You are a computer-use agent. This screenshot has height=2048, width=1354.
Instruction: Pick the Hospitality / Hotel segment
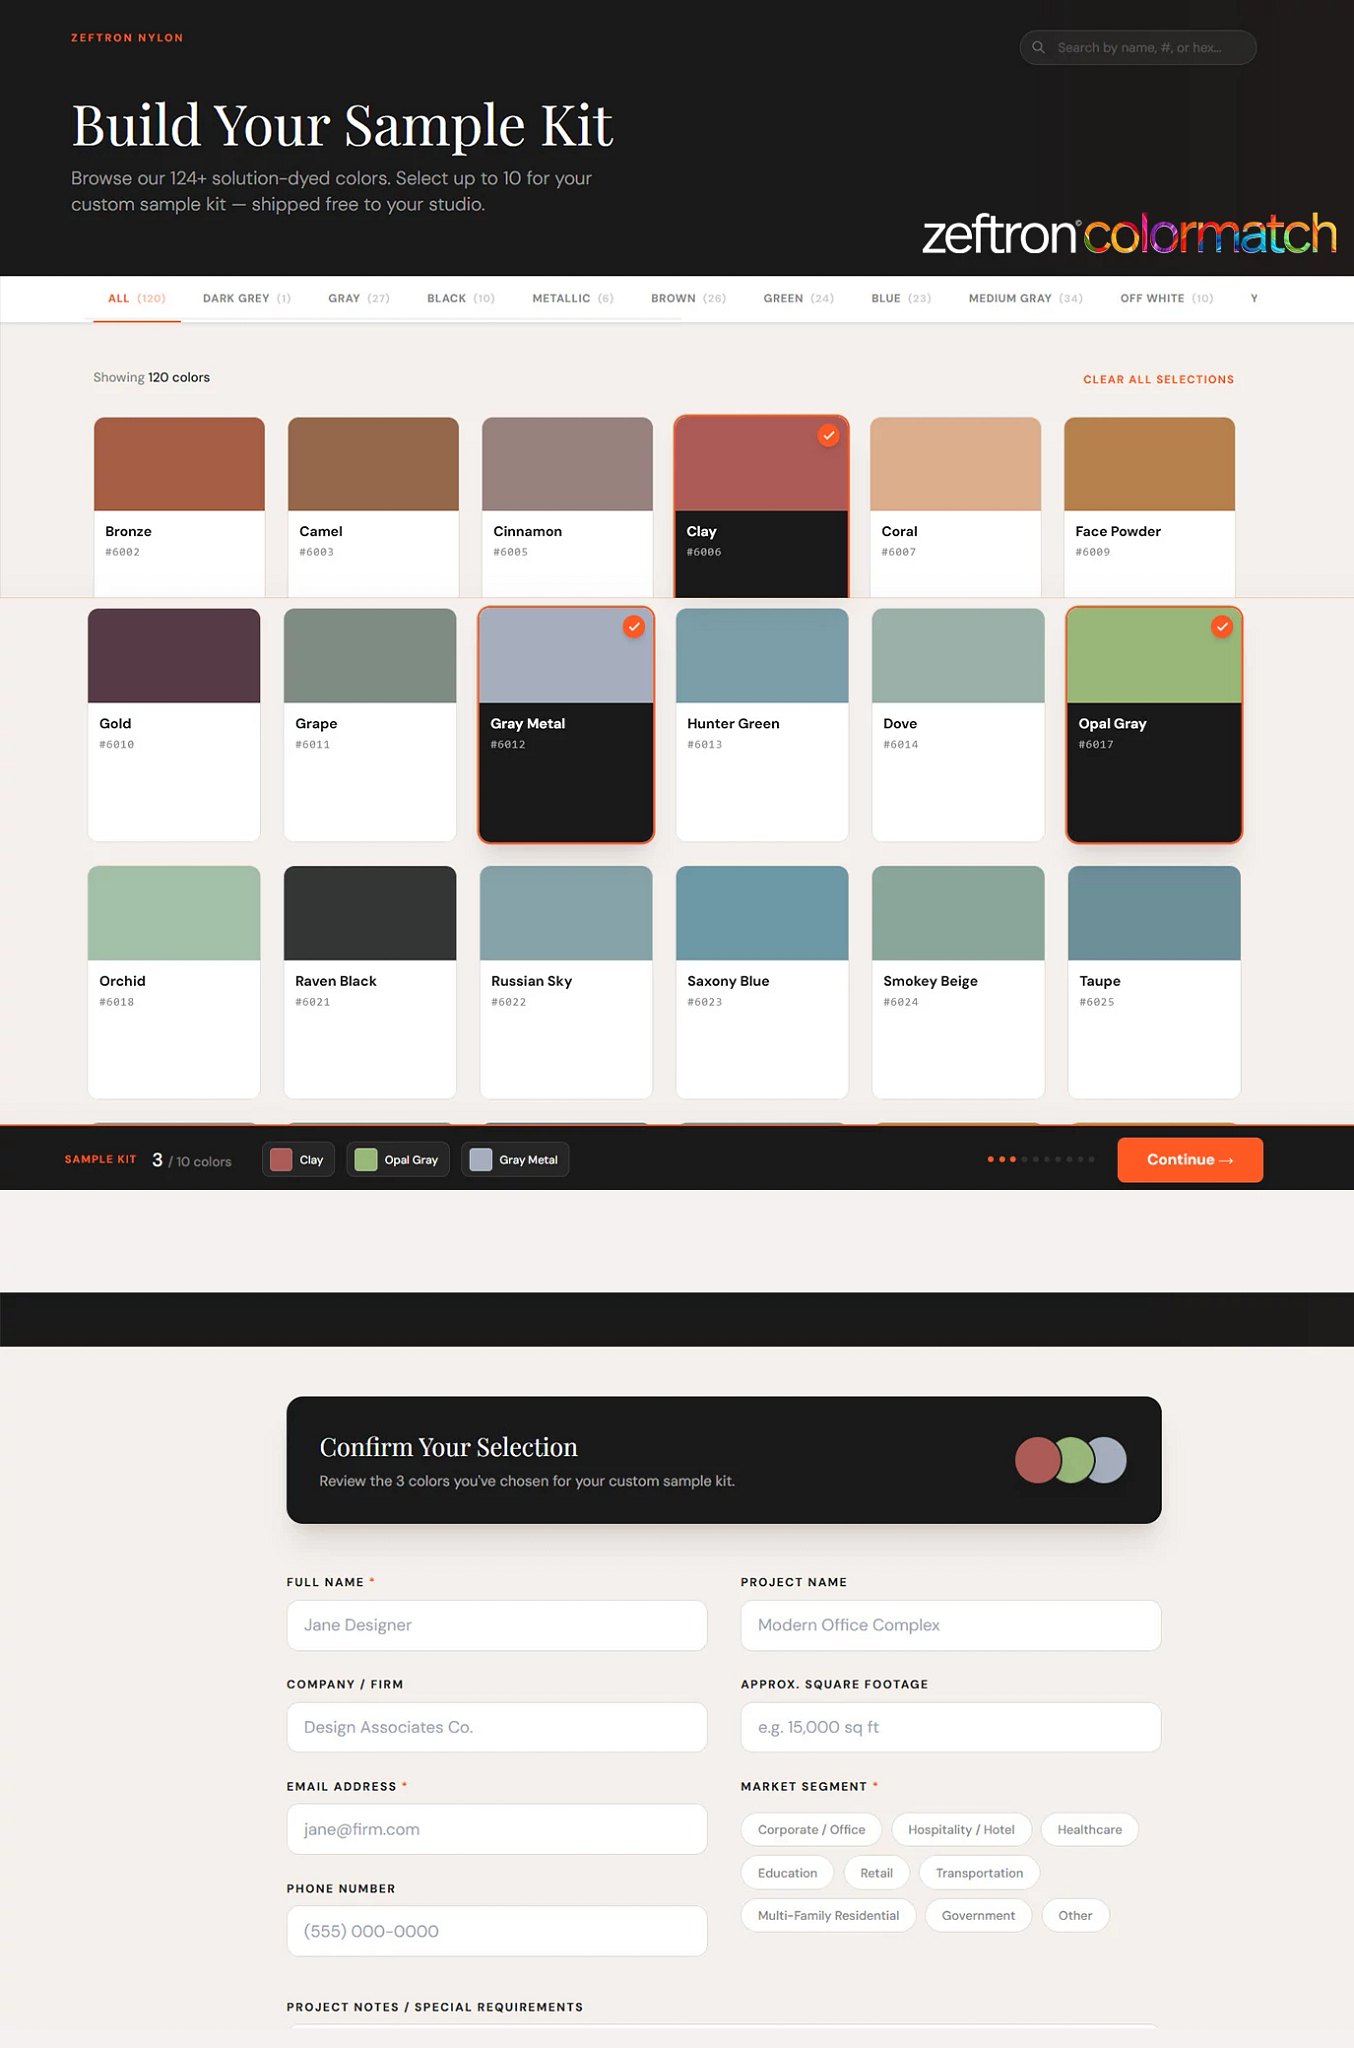[x=961, y=1830]
